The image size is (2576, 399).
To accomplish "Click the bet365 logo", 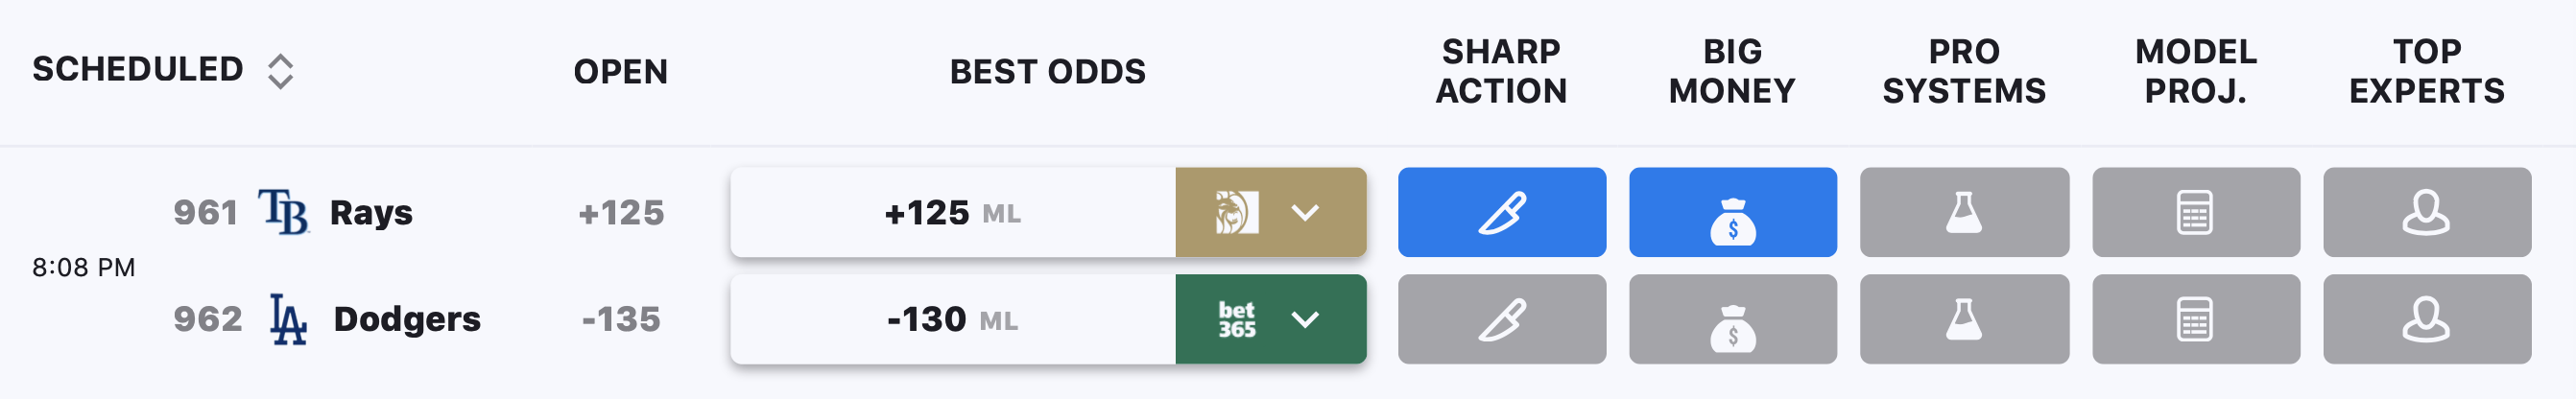I will coord(1236,319).
